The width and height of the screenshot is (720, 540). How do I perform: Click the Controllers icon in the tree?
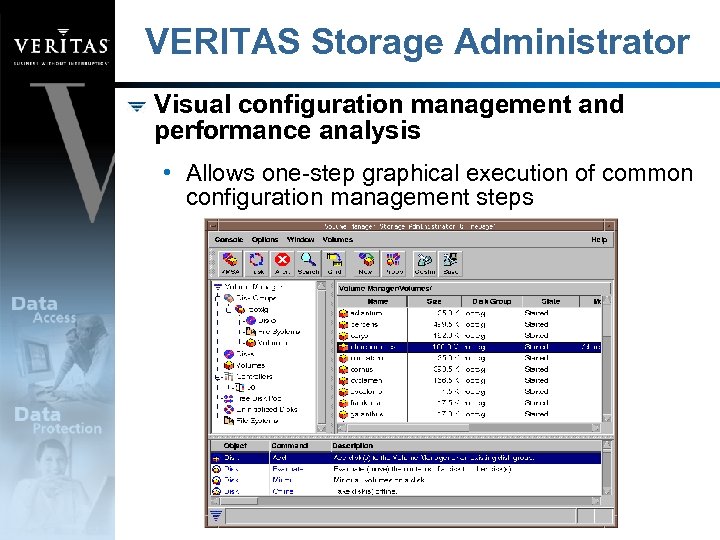tap(228, 377)
